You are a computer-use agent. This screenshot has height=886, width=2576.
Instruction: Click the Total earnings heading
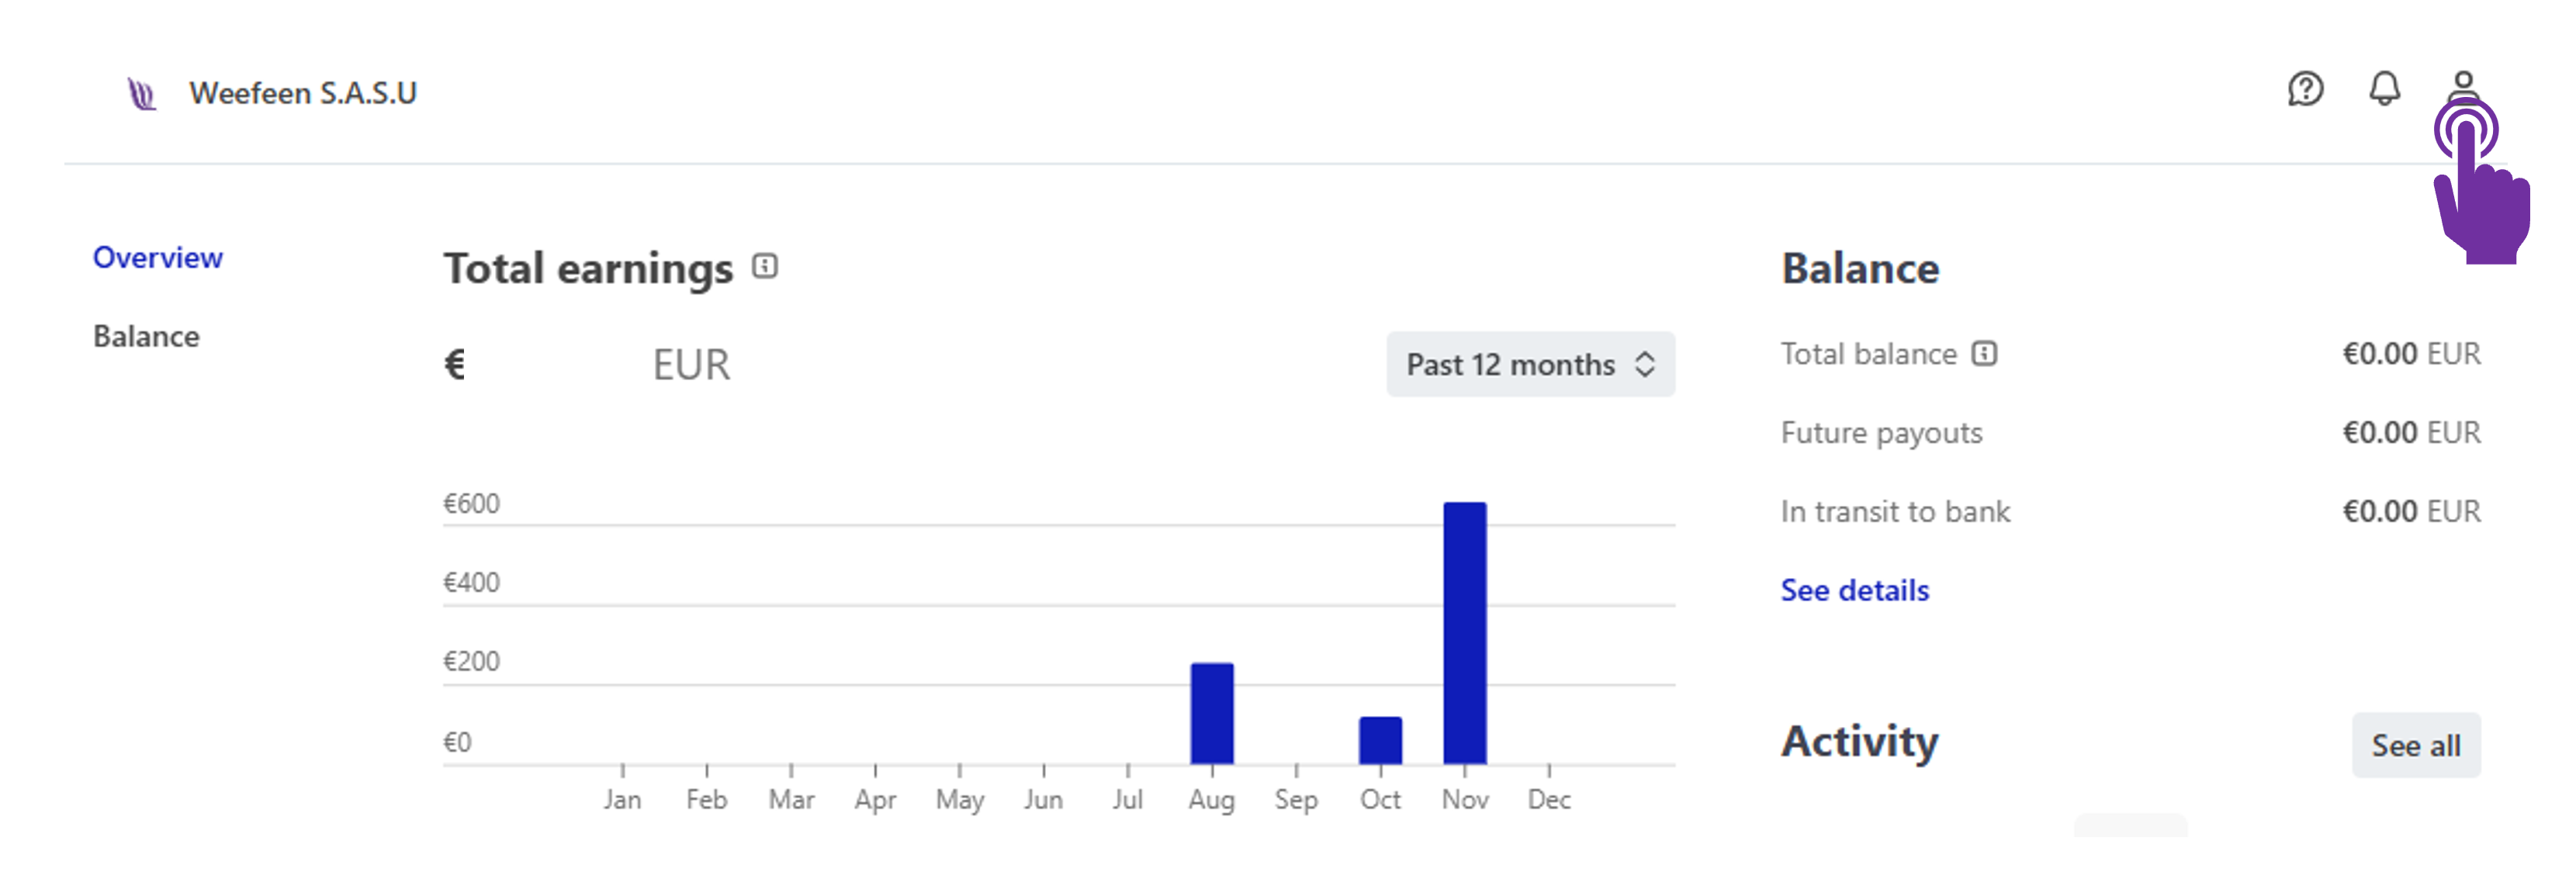[588, 268]
